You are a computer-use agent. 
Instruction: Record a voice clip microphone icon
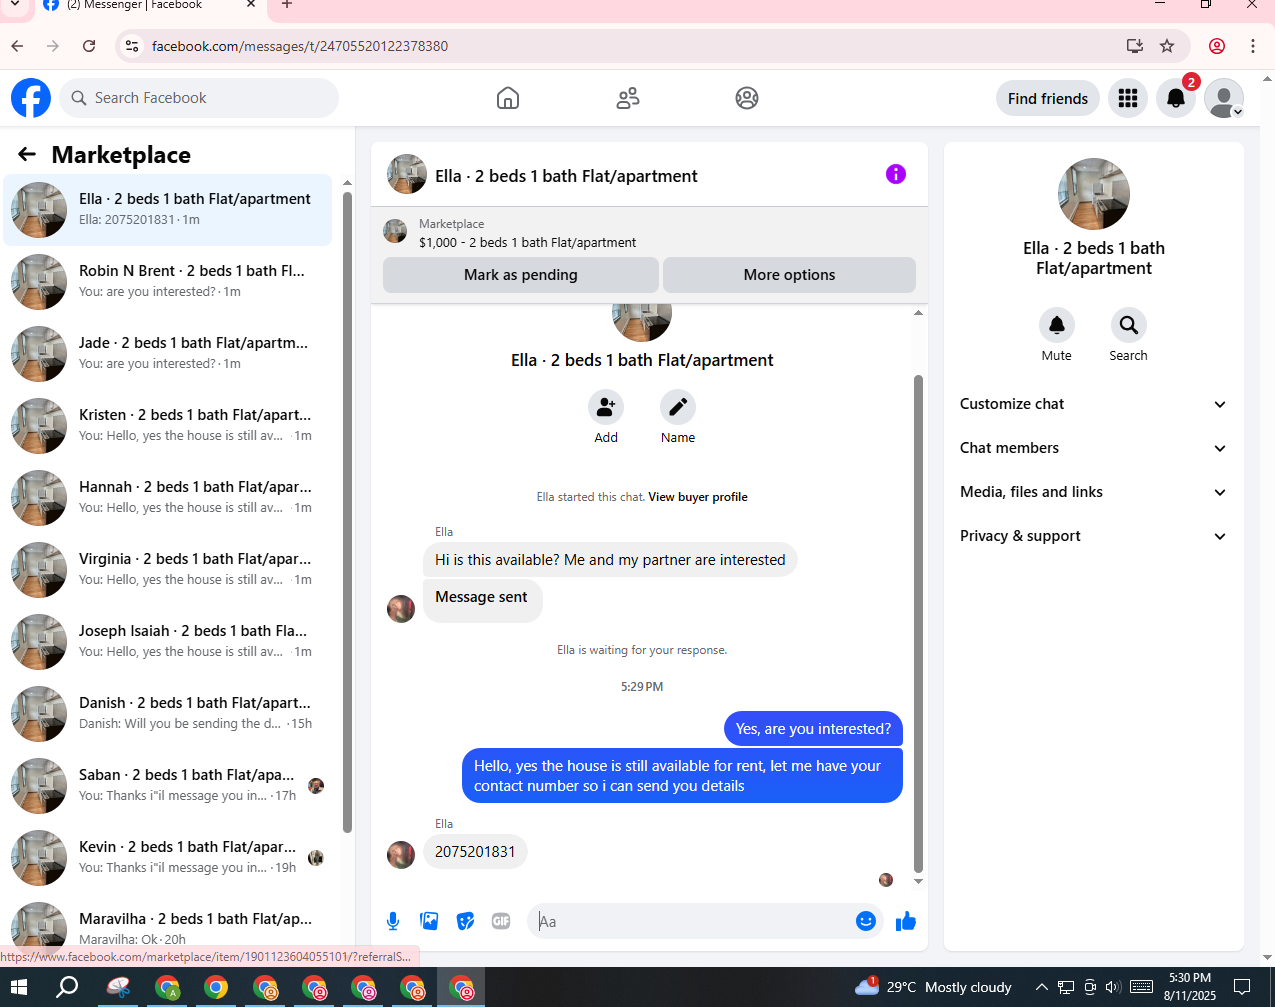[393, 921]
